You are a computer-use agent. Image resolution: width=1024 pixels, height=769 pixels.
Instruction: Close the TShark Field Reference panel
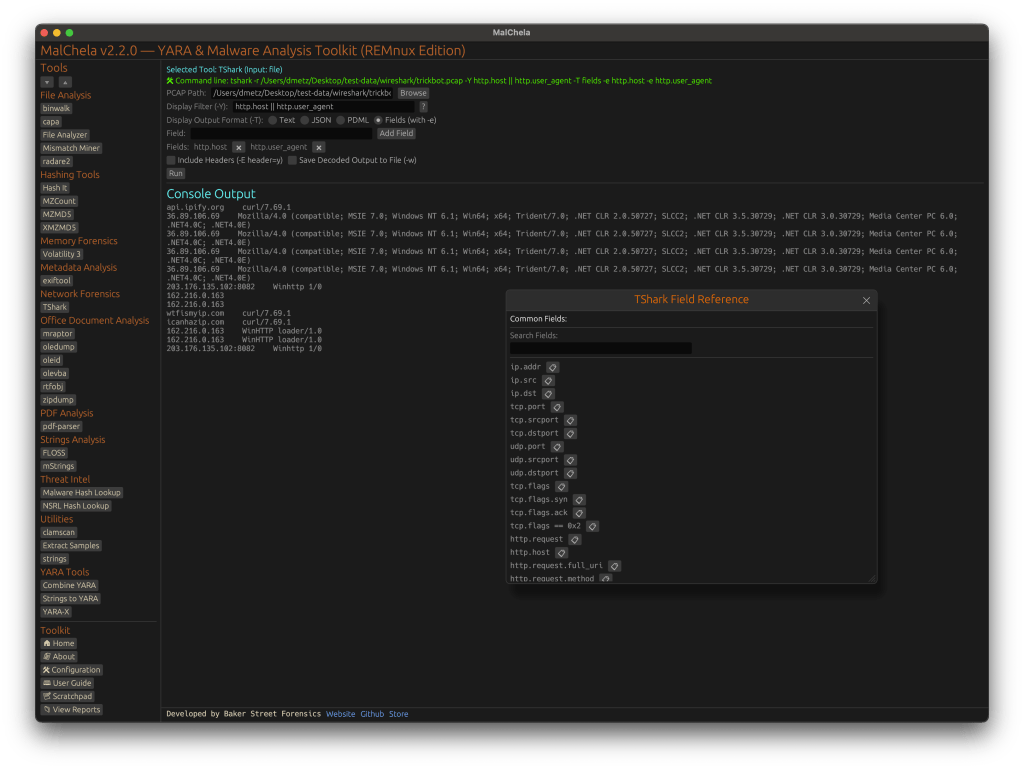[x=866, y=300]
